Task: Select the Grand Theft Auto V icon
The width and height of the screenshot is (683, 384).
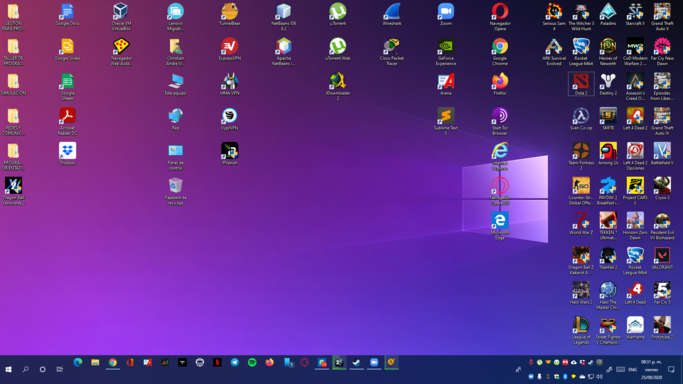Action: [x=662, y=17]
